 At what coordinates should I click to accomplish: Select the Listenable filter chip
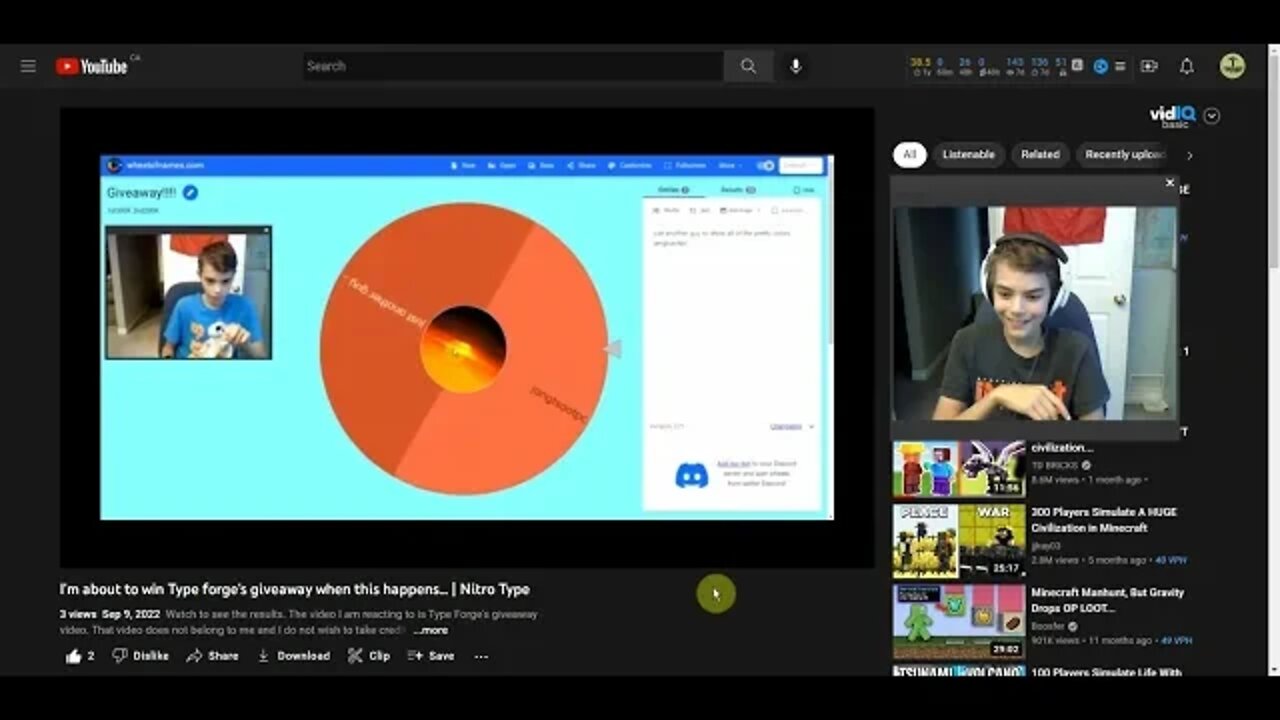pyautogui.click(x=968, y=155)
